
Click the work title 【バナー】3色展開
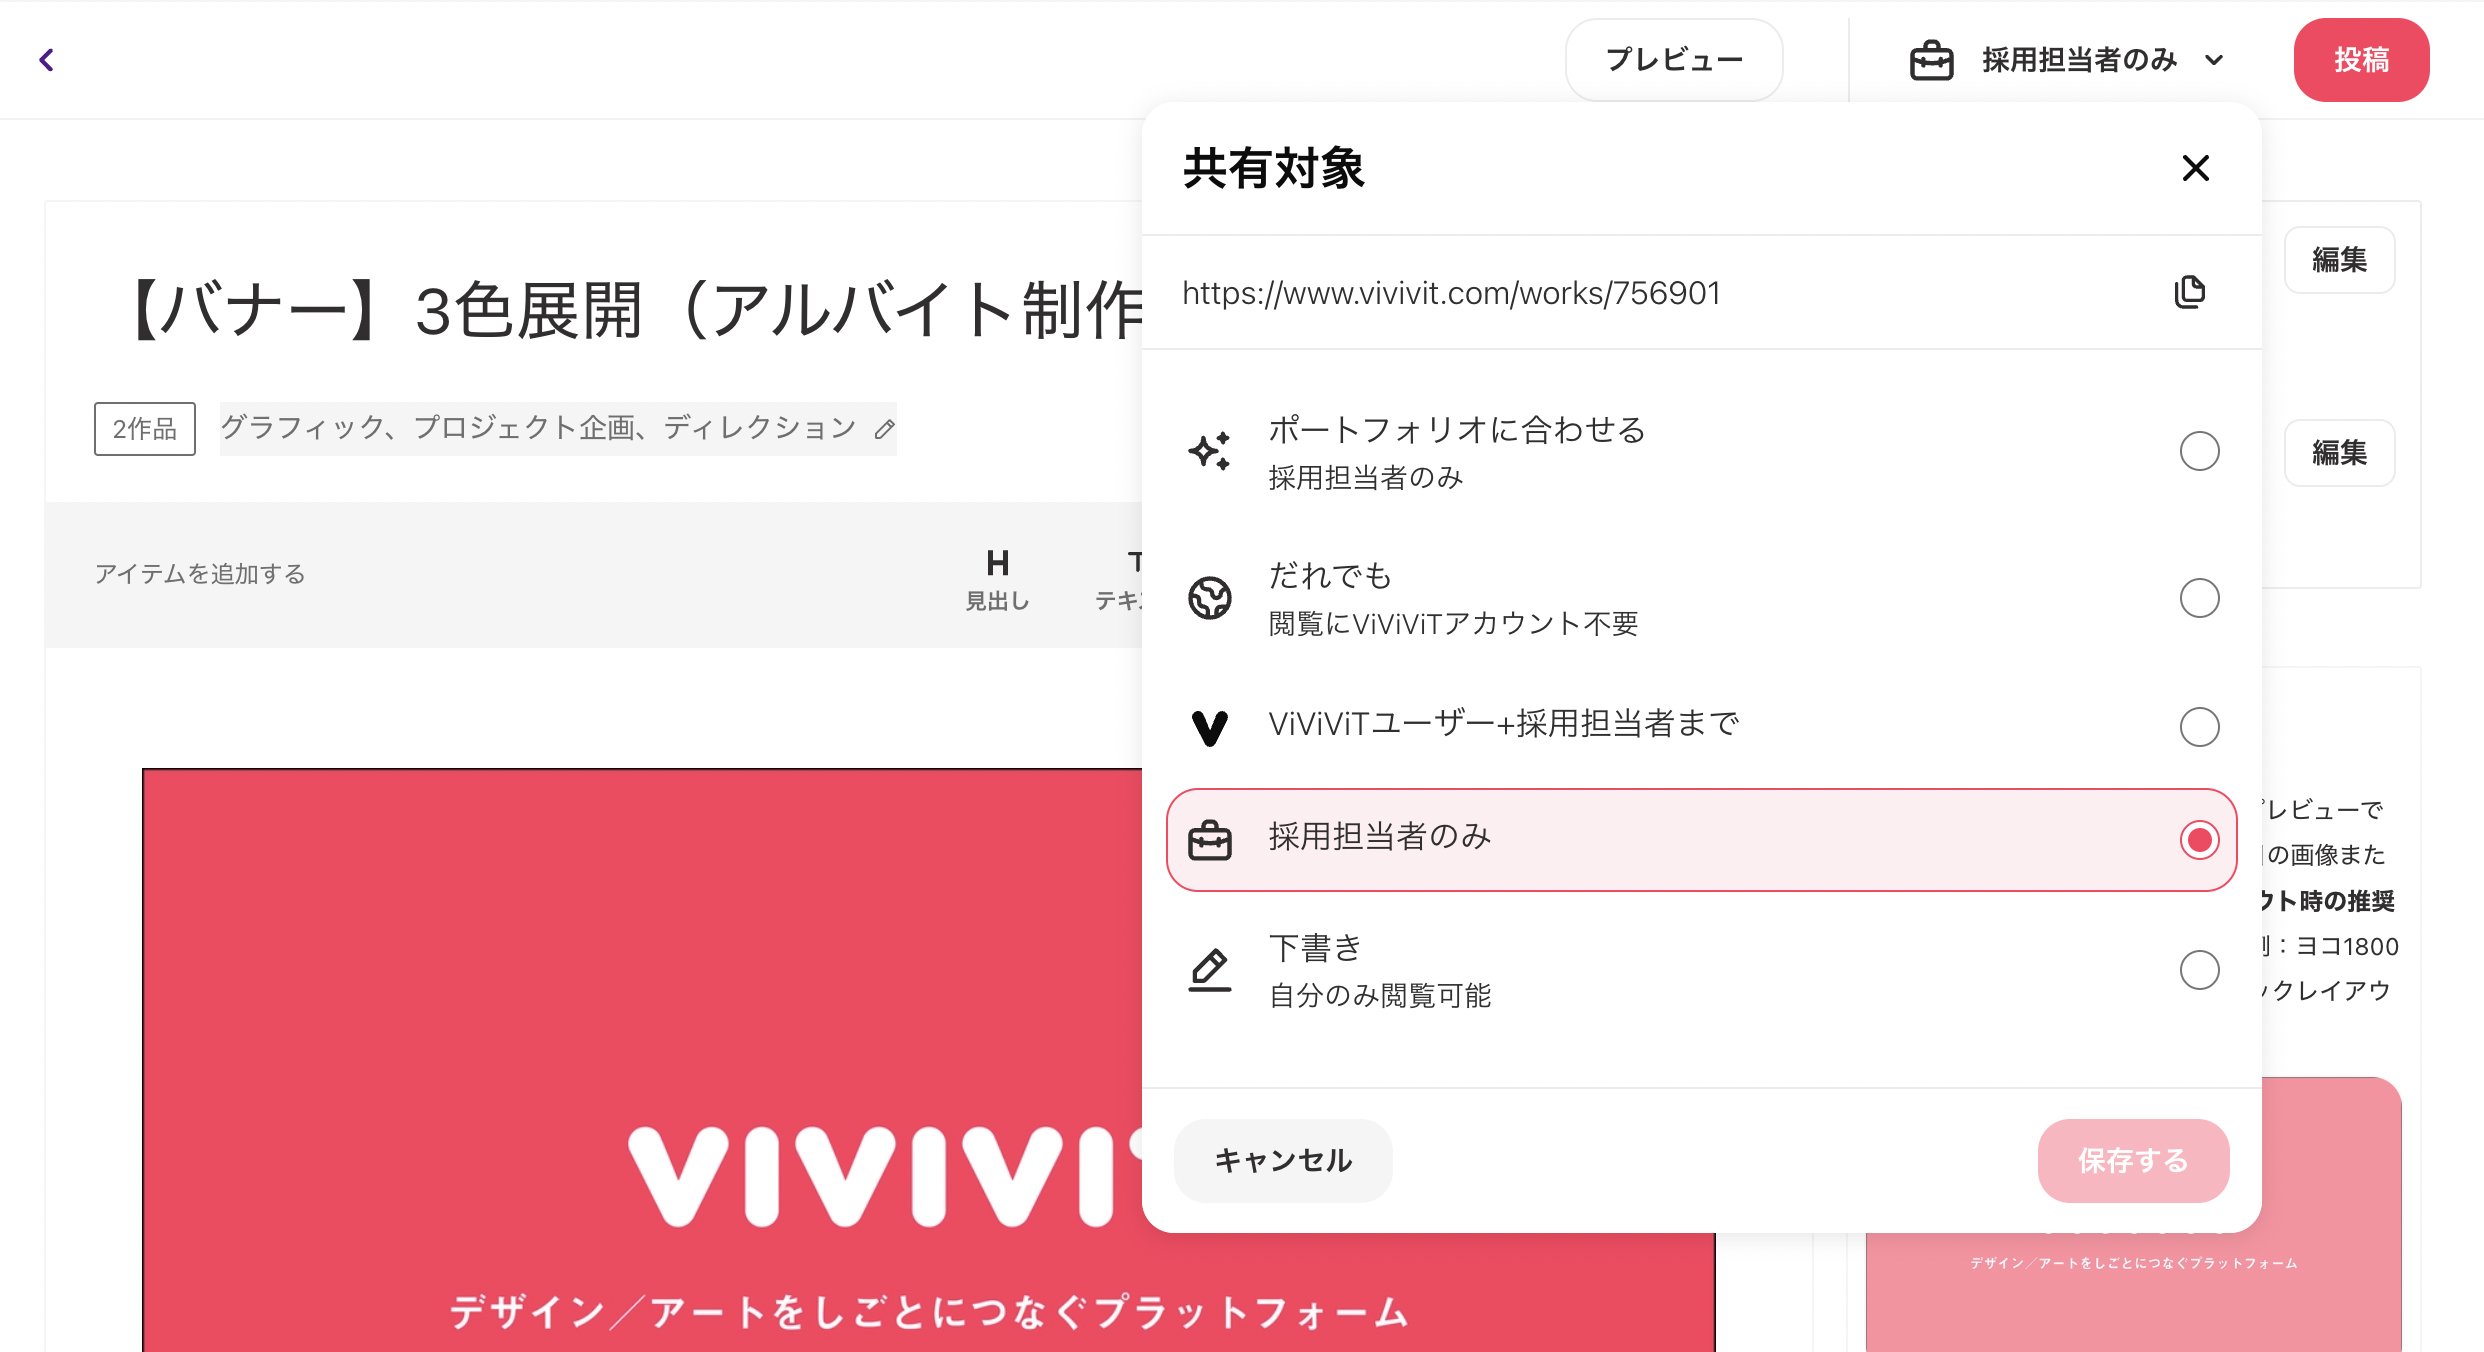[x=634, y=310]
